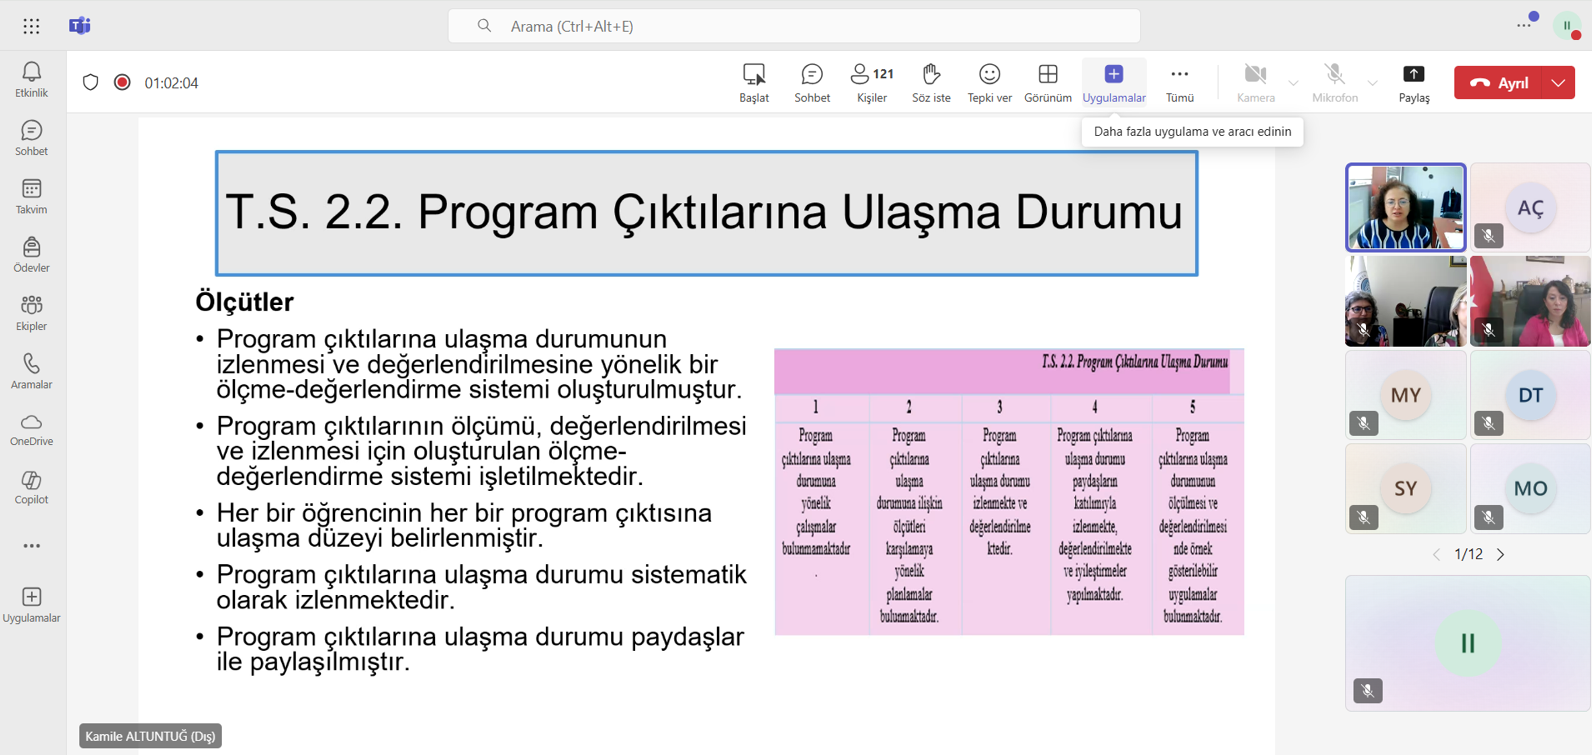Change layout with Görünüm button
Screen dimensions: 1592x755
click(1047, 83)
